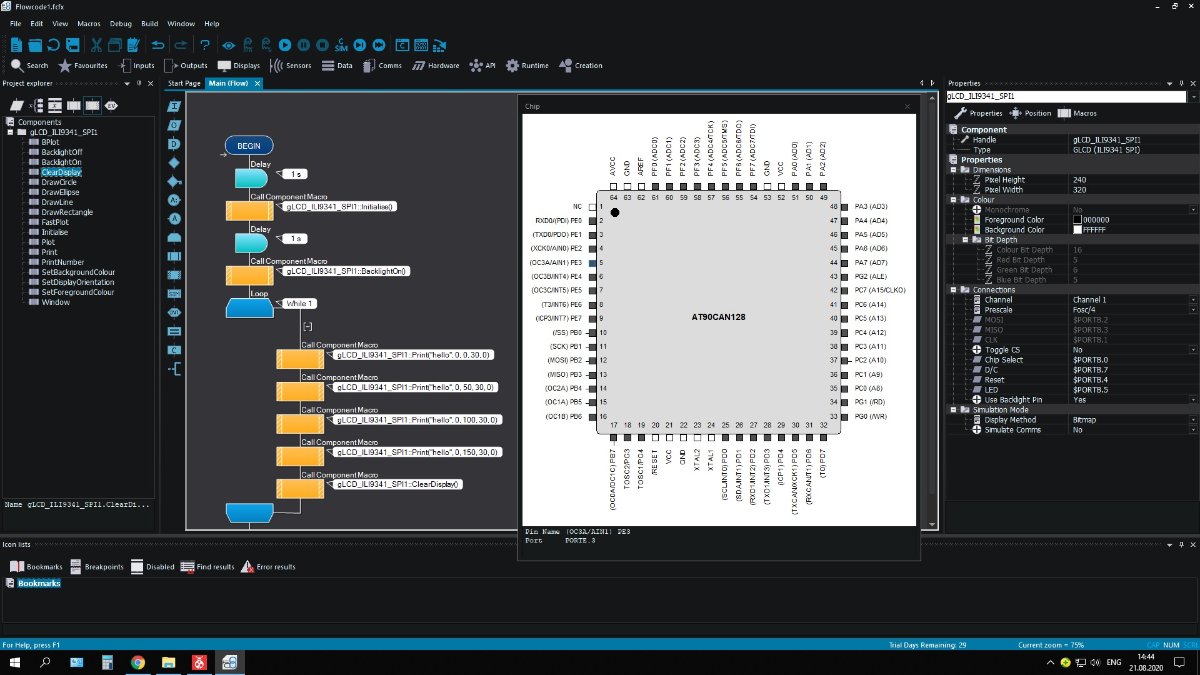Viewport: 1200px width, 675px height.
Task: Click the Windows Start button
Action: (16, 662)
